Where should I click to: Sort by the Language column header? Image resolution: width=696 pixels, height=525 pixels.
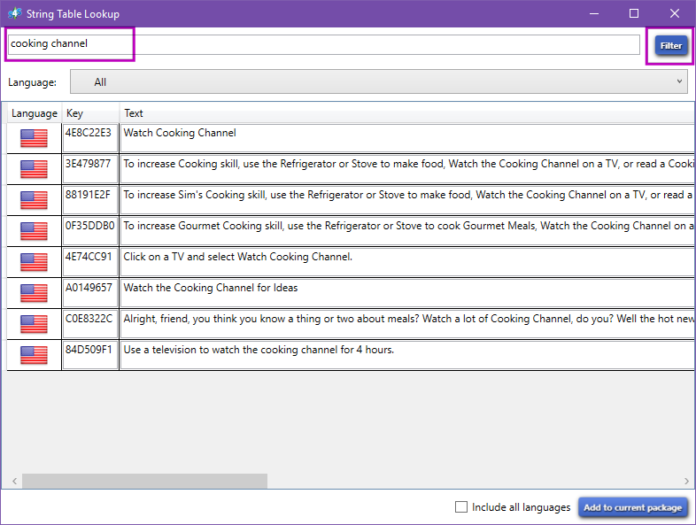coord(34,113)
